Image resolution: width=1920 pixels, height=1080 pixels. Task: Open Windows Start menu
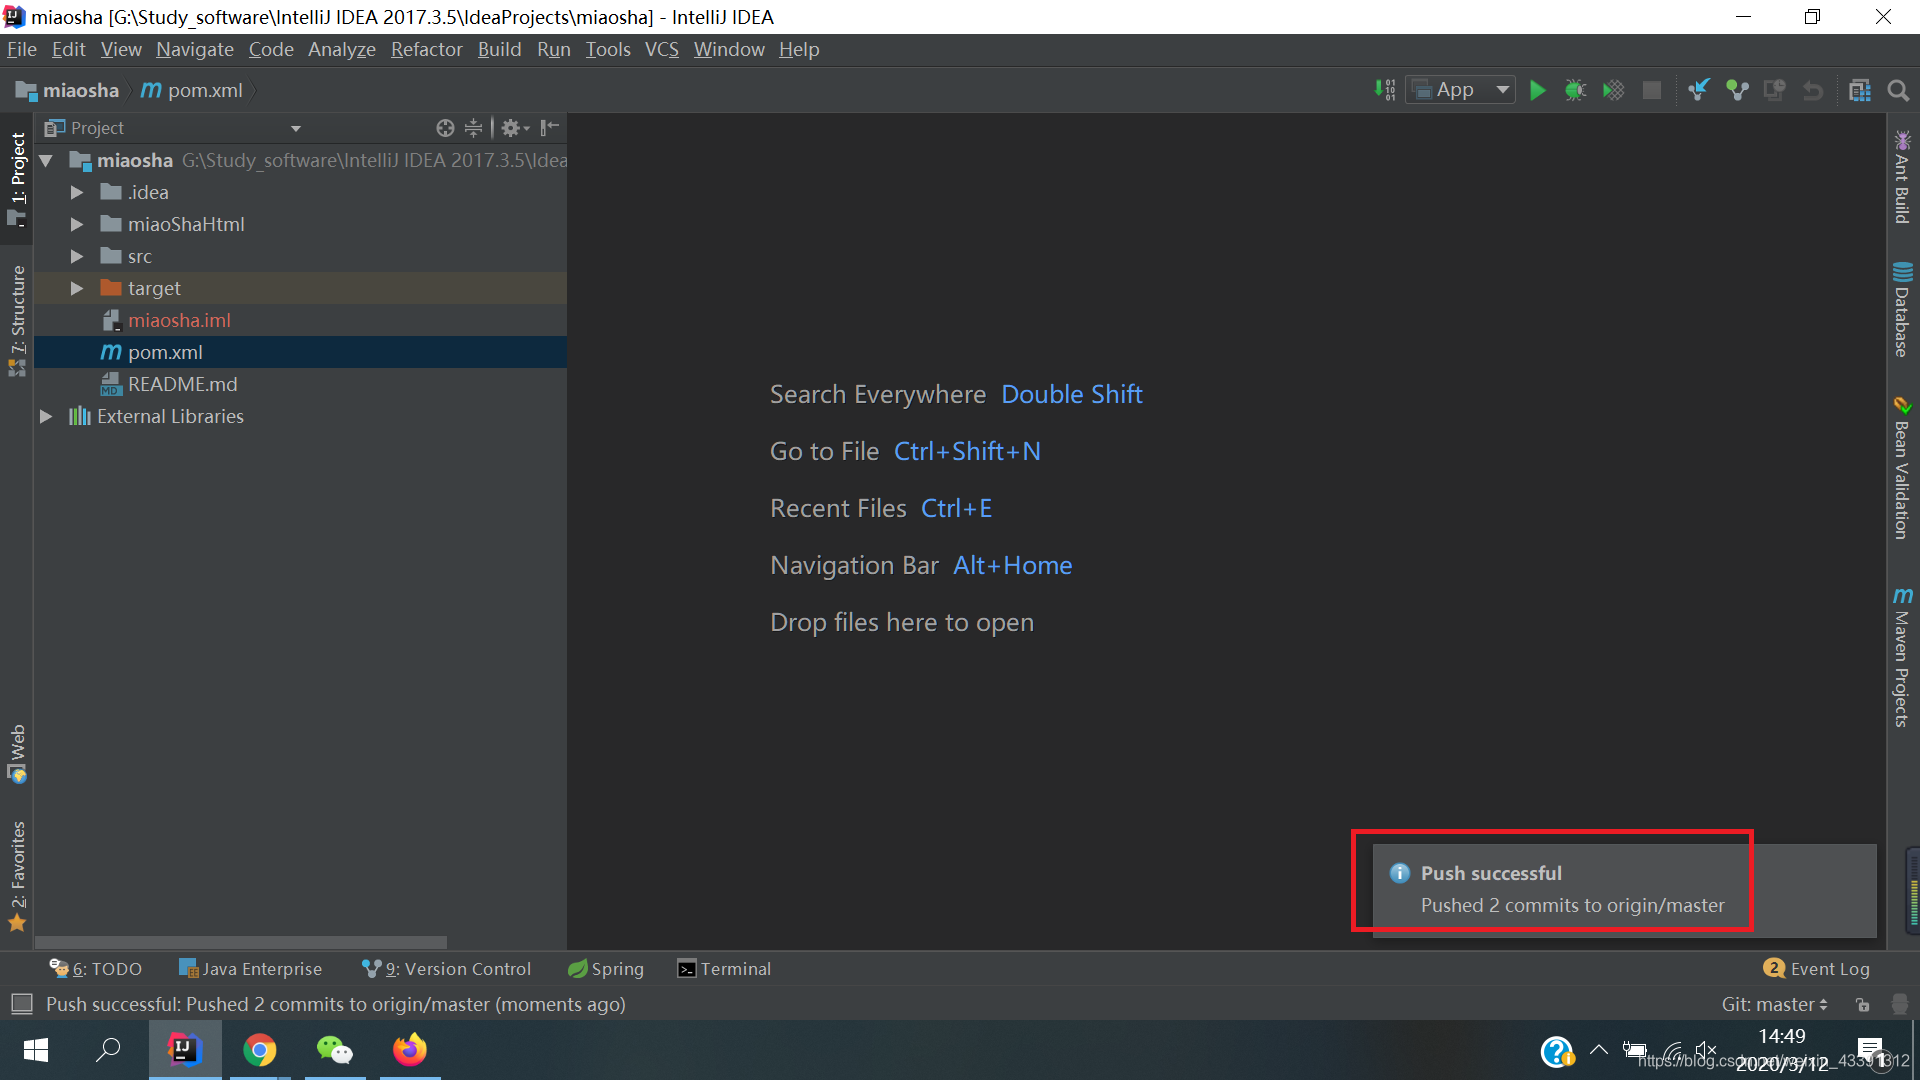pyautogui.click(x=36, y=1050)
